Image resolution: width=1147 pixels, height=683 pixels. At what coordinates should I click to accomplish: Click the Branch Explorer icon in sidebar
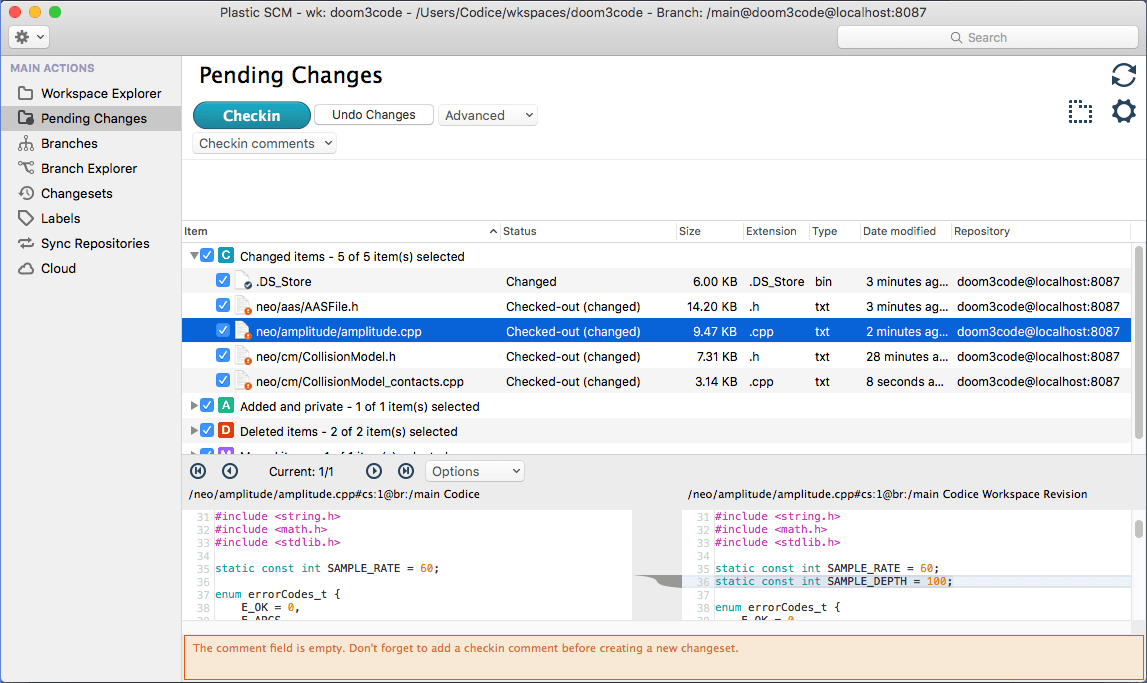(x=26, y=168)
